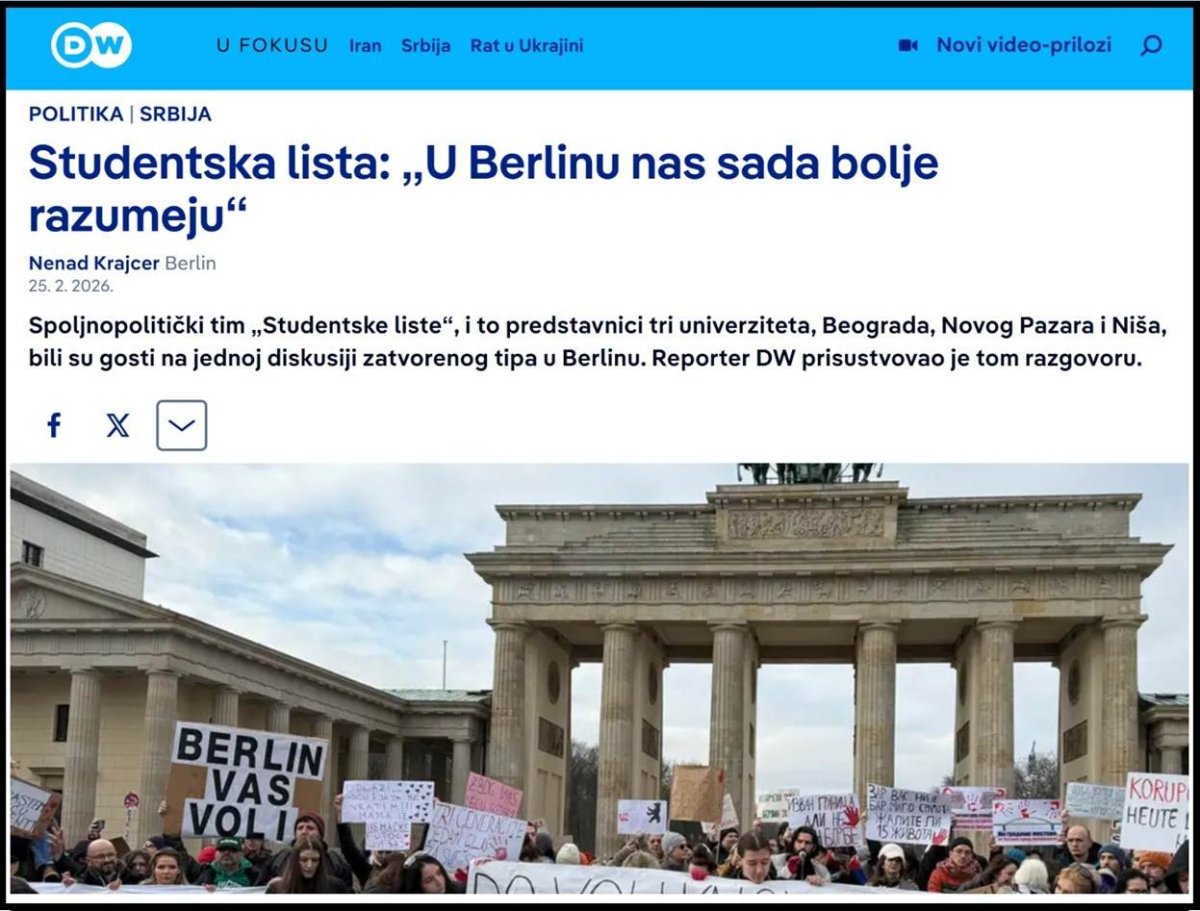
Task: Open the Brandenburg Gate protest photo
Action: click(x=600, y=678)
